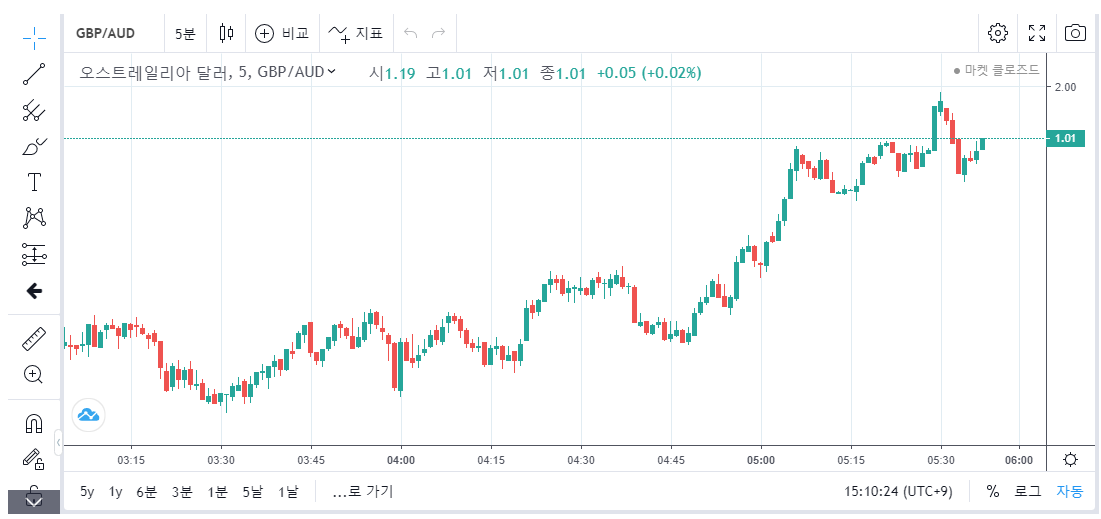Image resolution: width=1101 pixels, height=519 pixels.
Task: Expand the GBP/AUD legend chevron
Action: 332,71
